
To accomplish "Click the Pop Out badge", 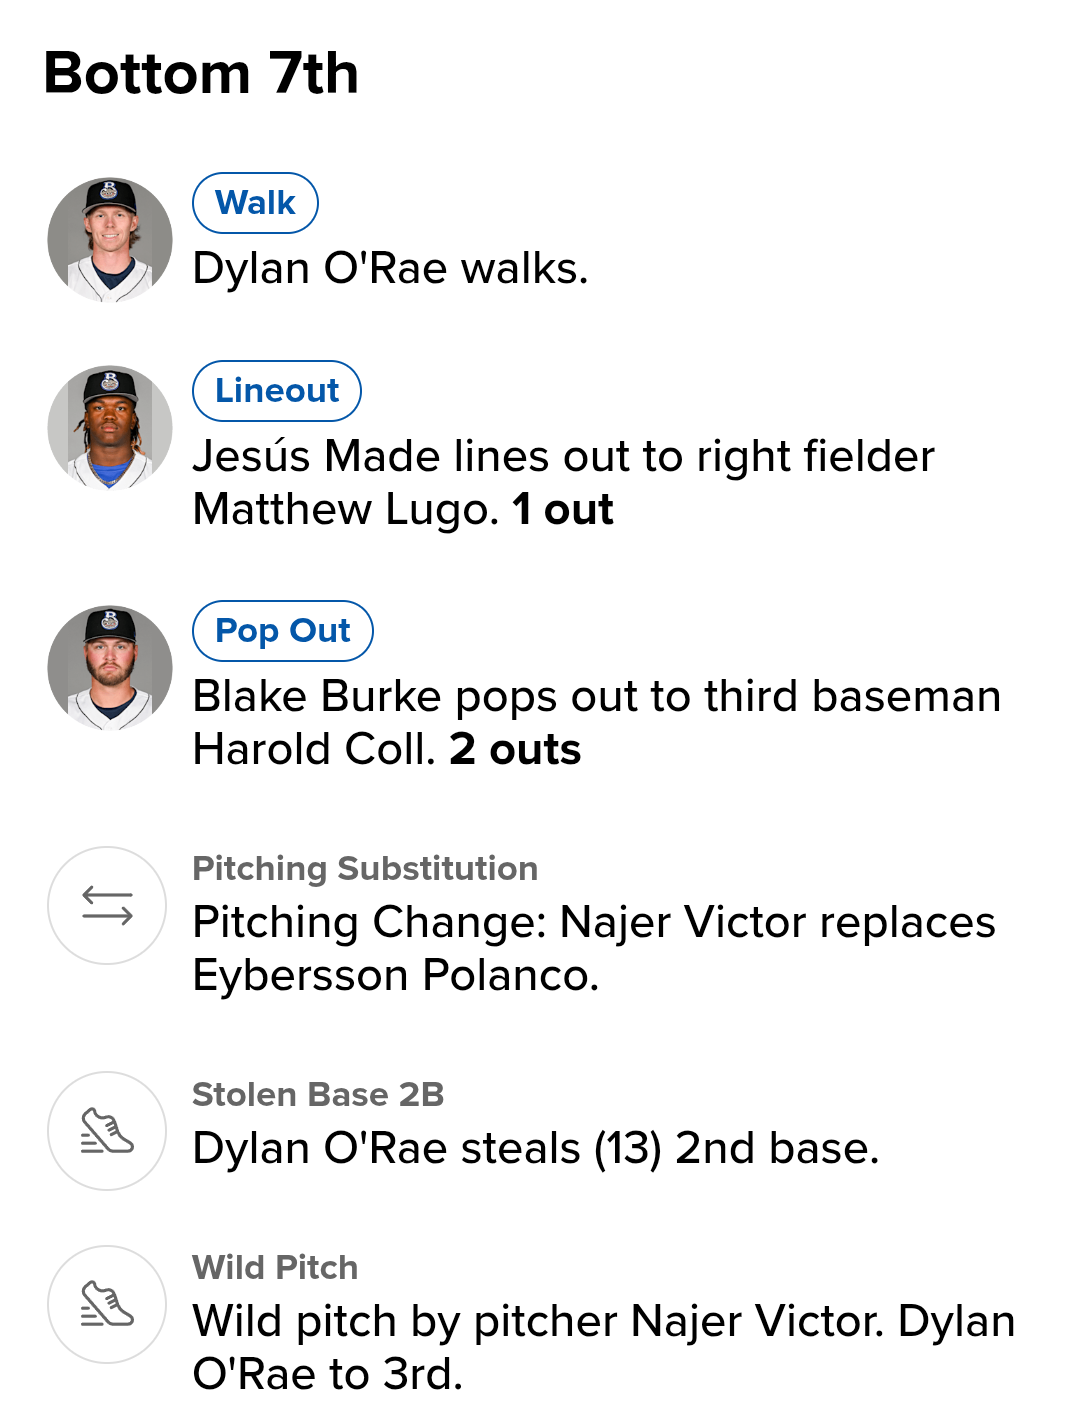I will point(283,631).
